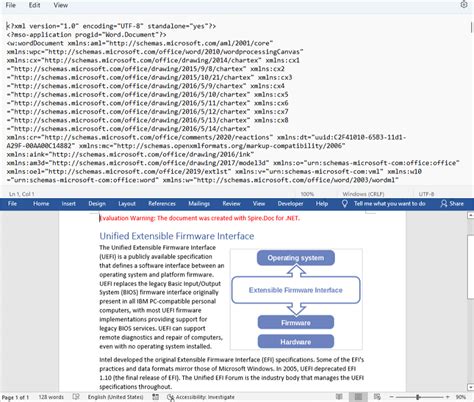Viewport: 474px width, 402px height.
Task: Click paragraph starting Intel developed the original
Action: (232, 373)
